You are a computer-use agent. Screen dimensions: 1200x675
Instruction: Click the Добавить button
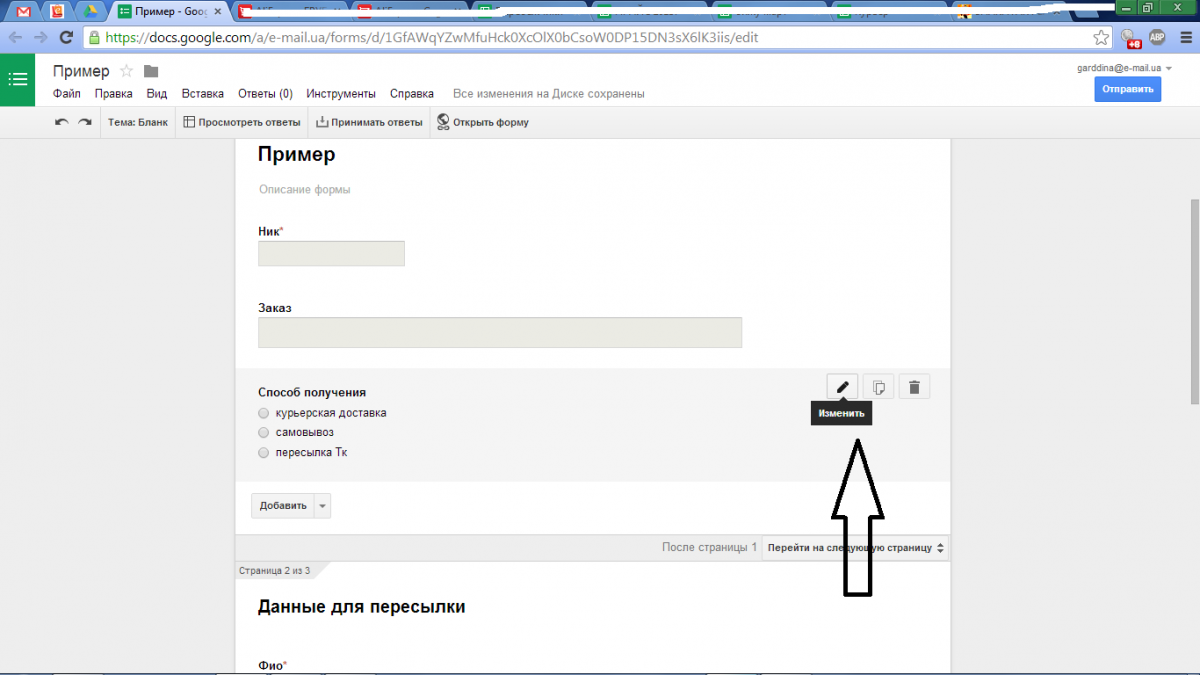coord(283,506)
